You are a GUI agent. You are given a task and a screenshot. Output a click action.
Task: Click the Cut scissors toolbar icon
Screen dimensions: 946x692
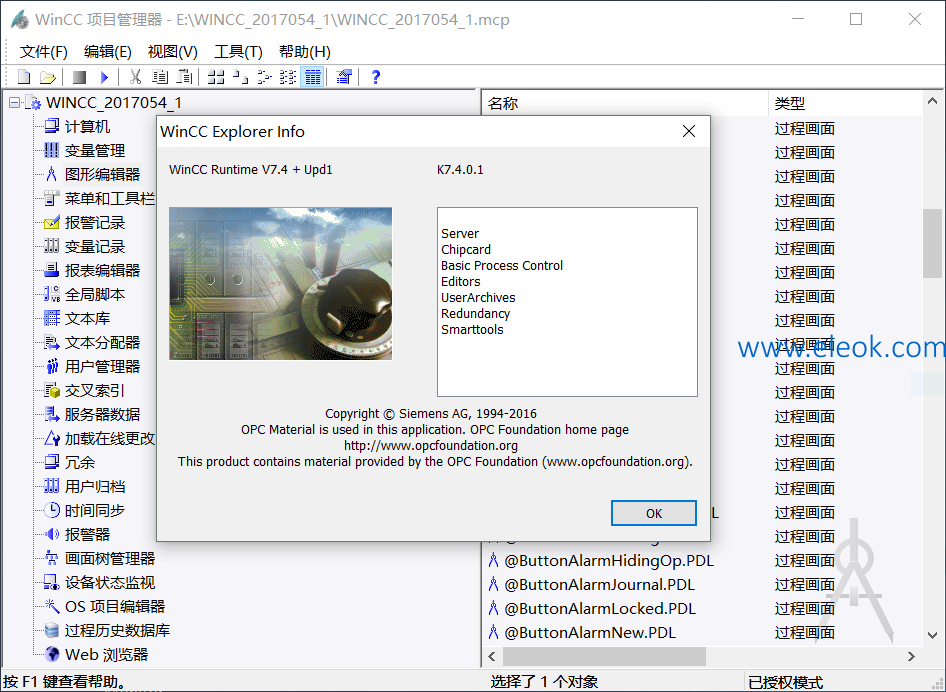(x=135, y=77)
